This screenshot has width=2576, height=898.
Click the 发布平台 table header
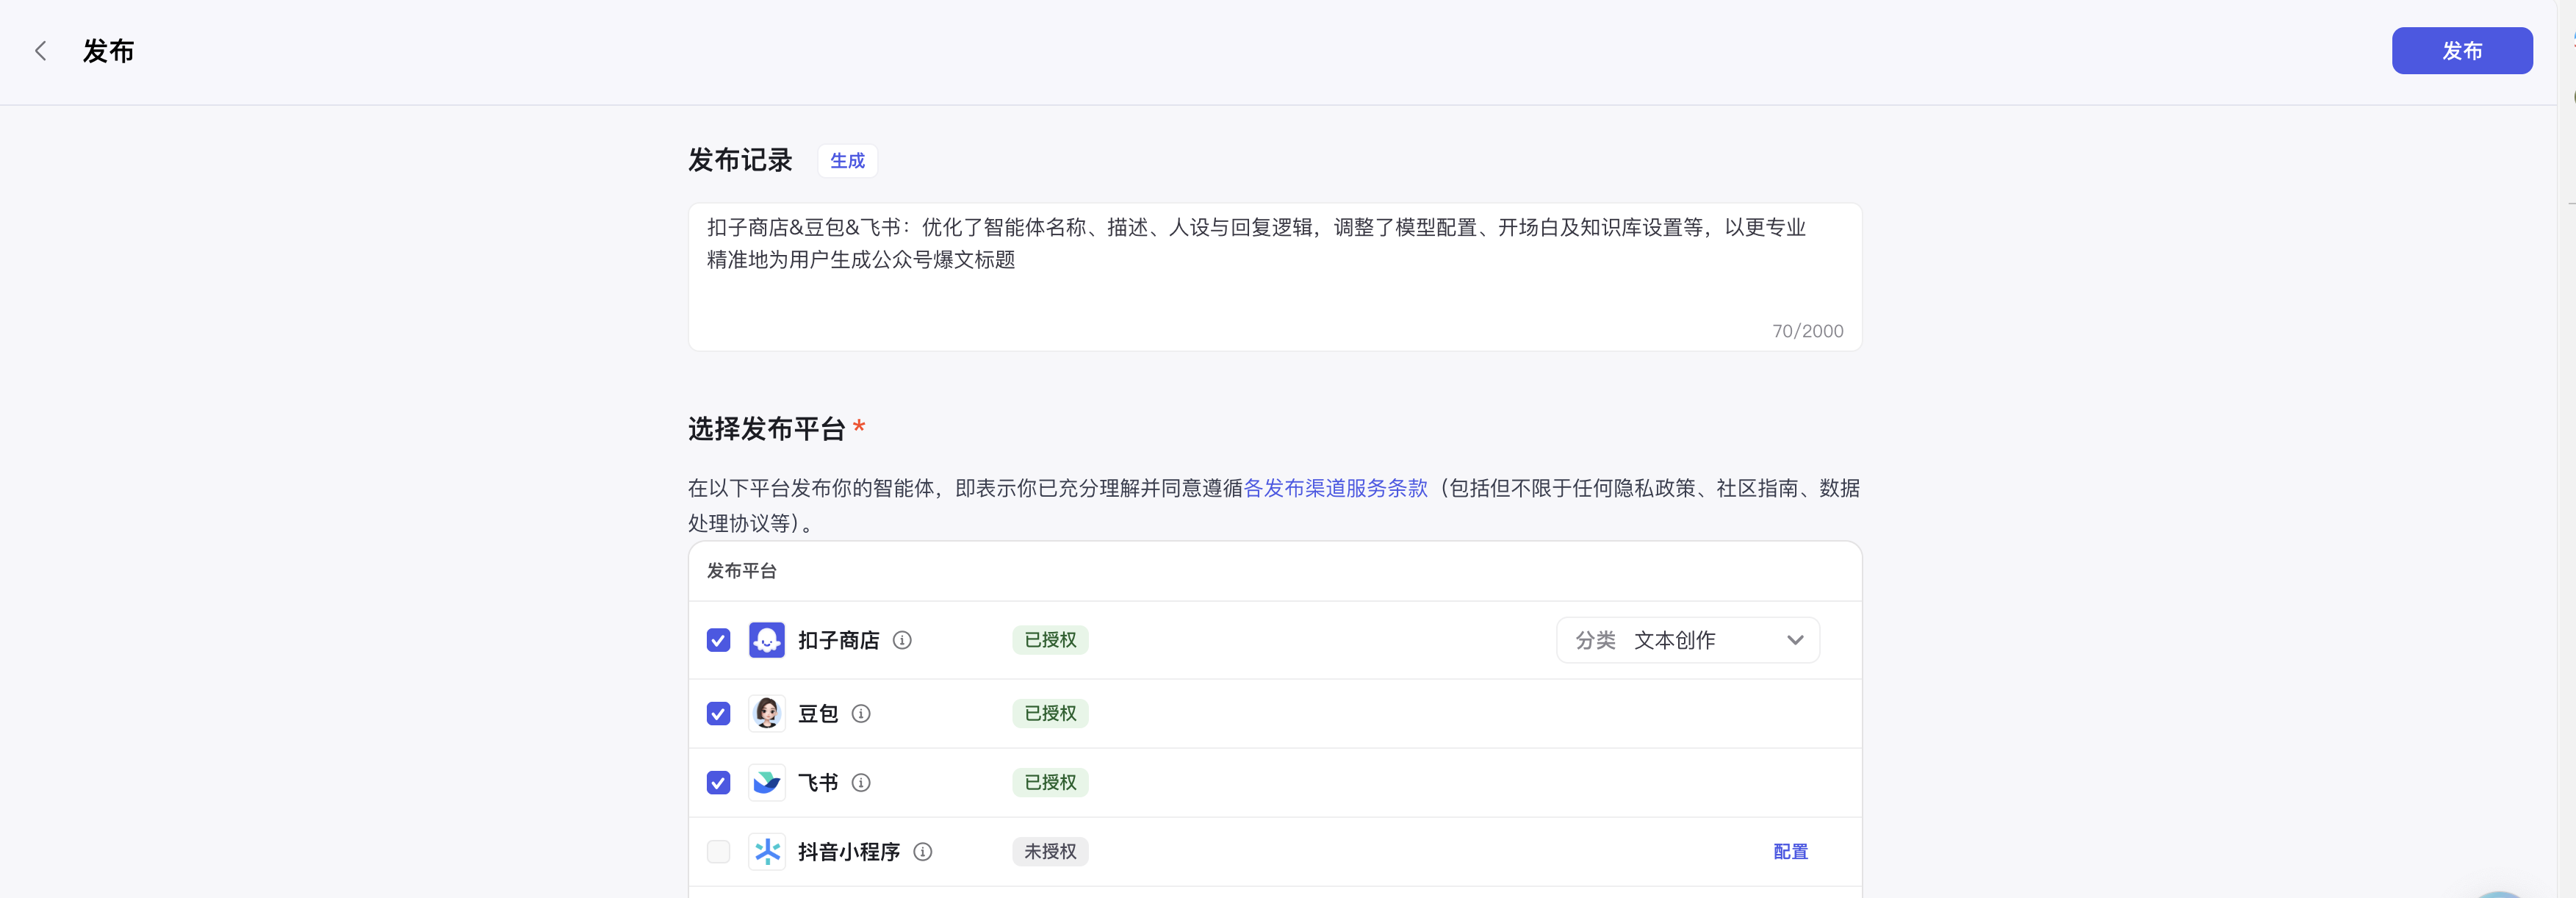point(741,571)
